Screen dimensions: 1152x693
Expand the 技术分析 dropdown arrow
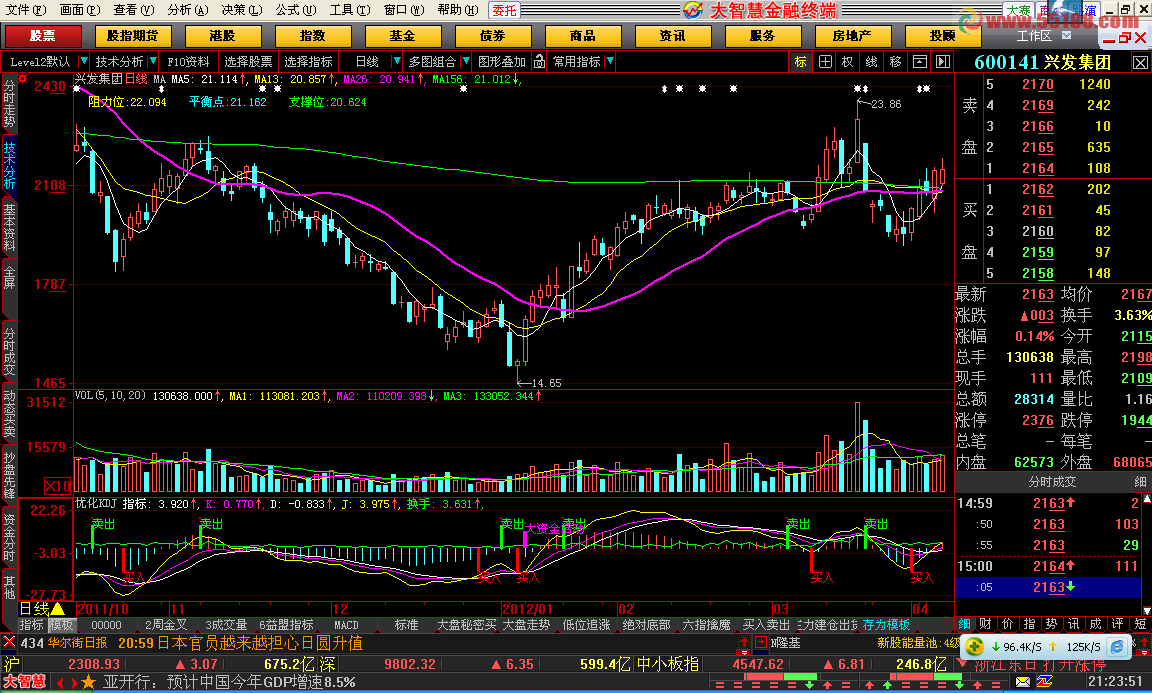(153, 61)
